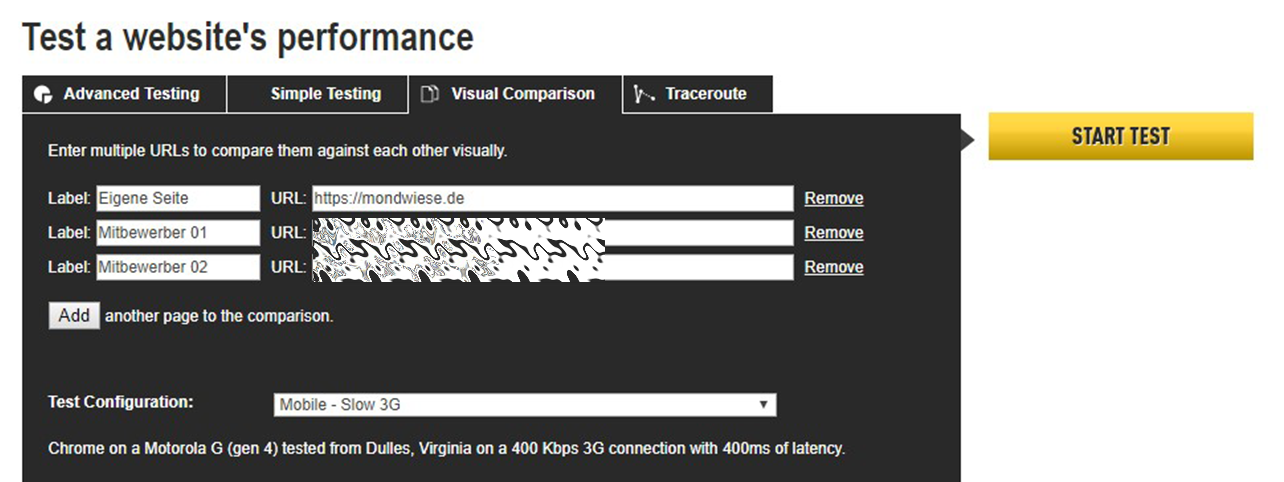Start the test with the yellow button
The image size is (1284, 482).
[1121, 136]
